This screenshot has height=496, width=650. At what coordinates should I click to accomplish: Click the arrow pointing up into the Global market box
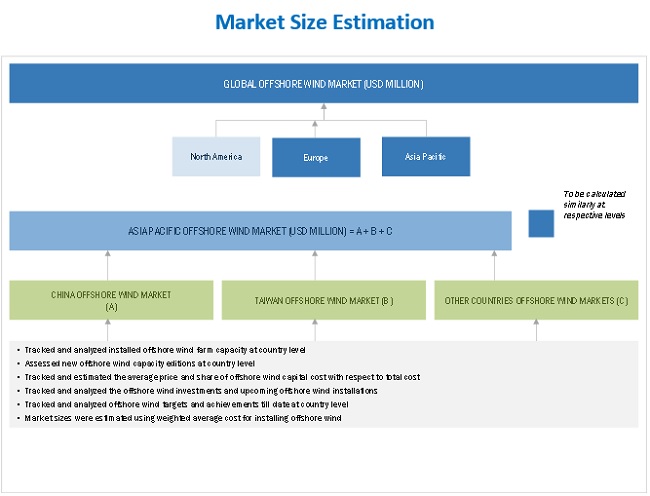click(x=324, y=111)
